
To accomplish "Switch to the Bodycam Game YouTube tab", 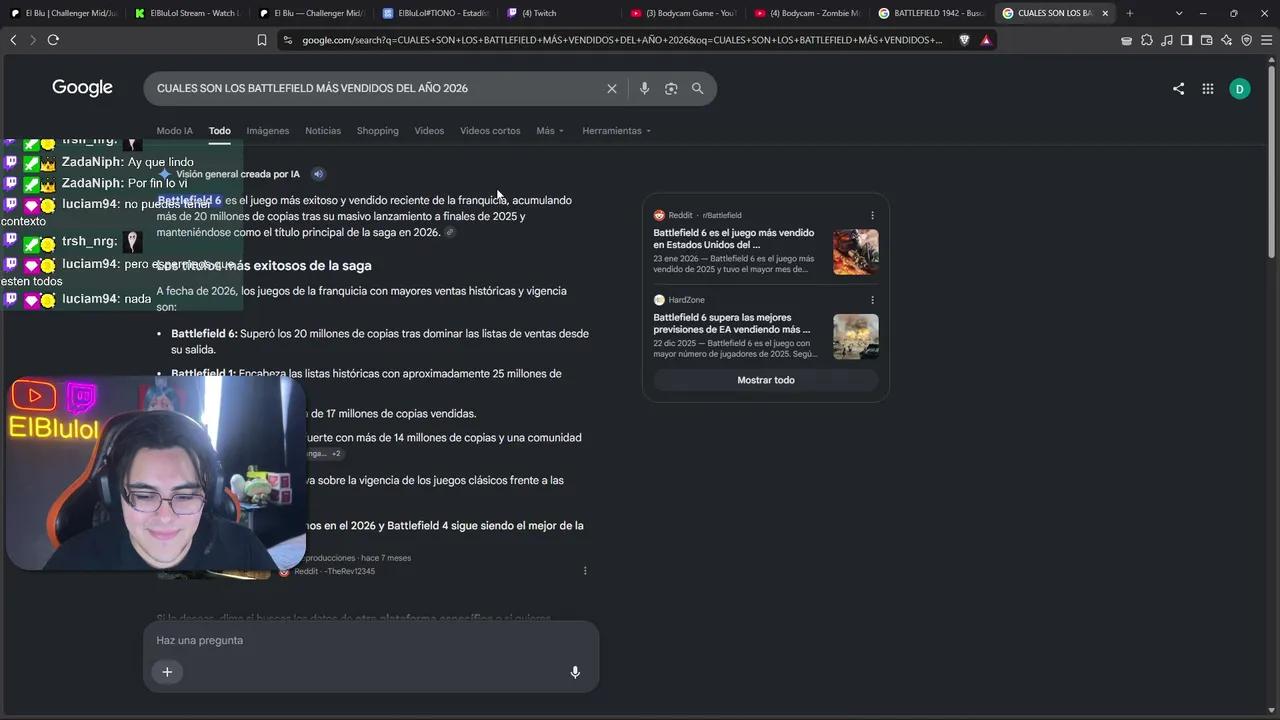I will (x=685, y=13).
